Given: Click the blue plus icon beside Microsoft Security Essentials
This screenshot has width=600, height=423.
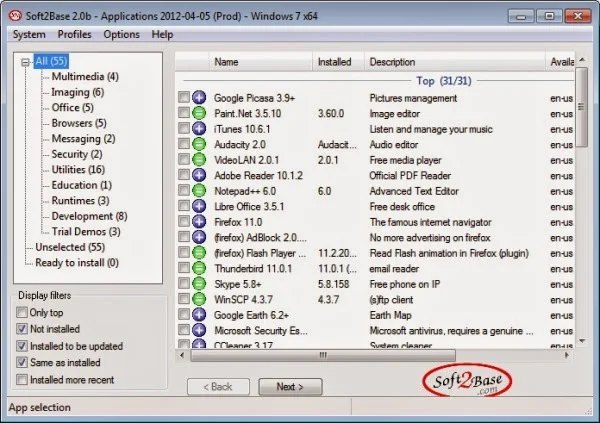Looking at the screenshot, I should tap(199, 330).
